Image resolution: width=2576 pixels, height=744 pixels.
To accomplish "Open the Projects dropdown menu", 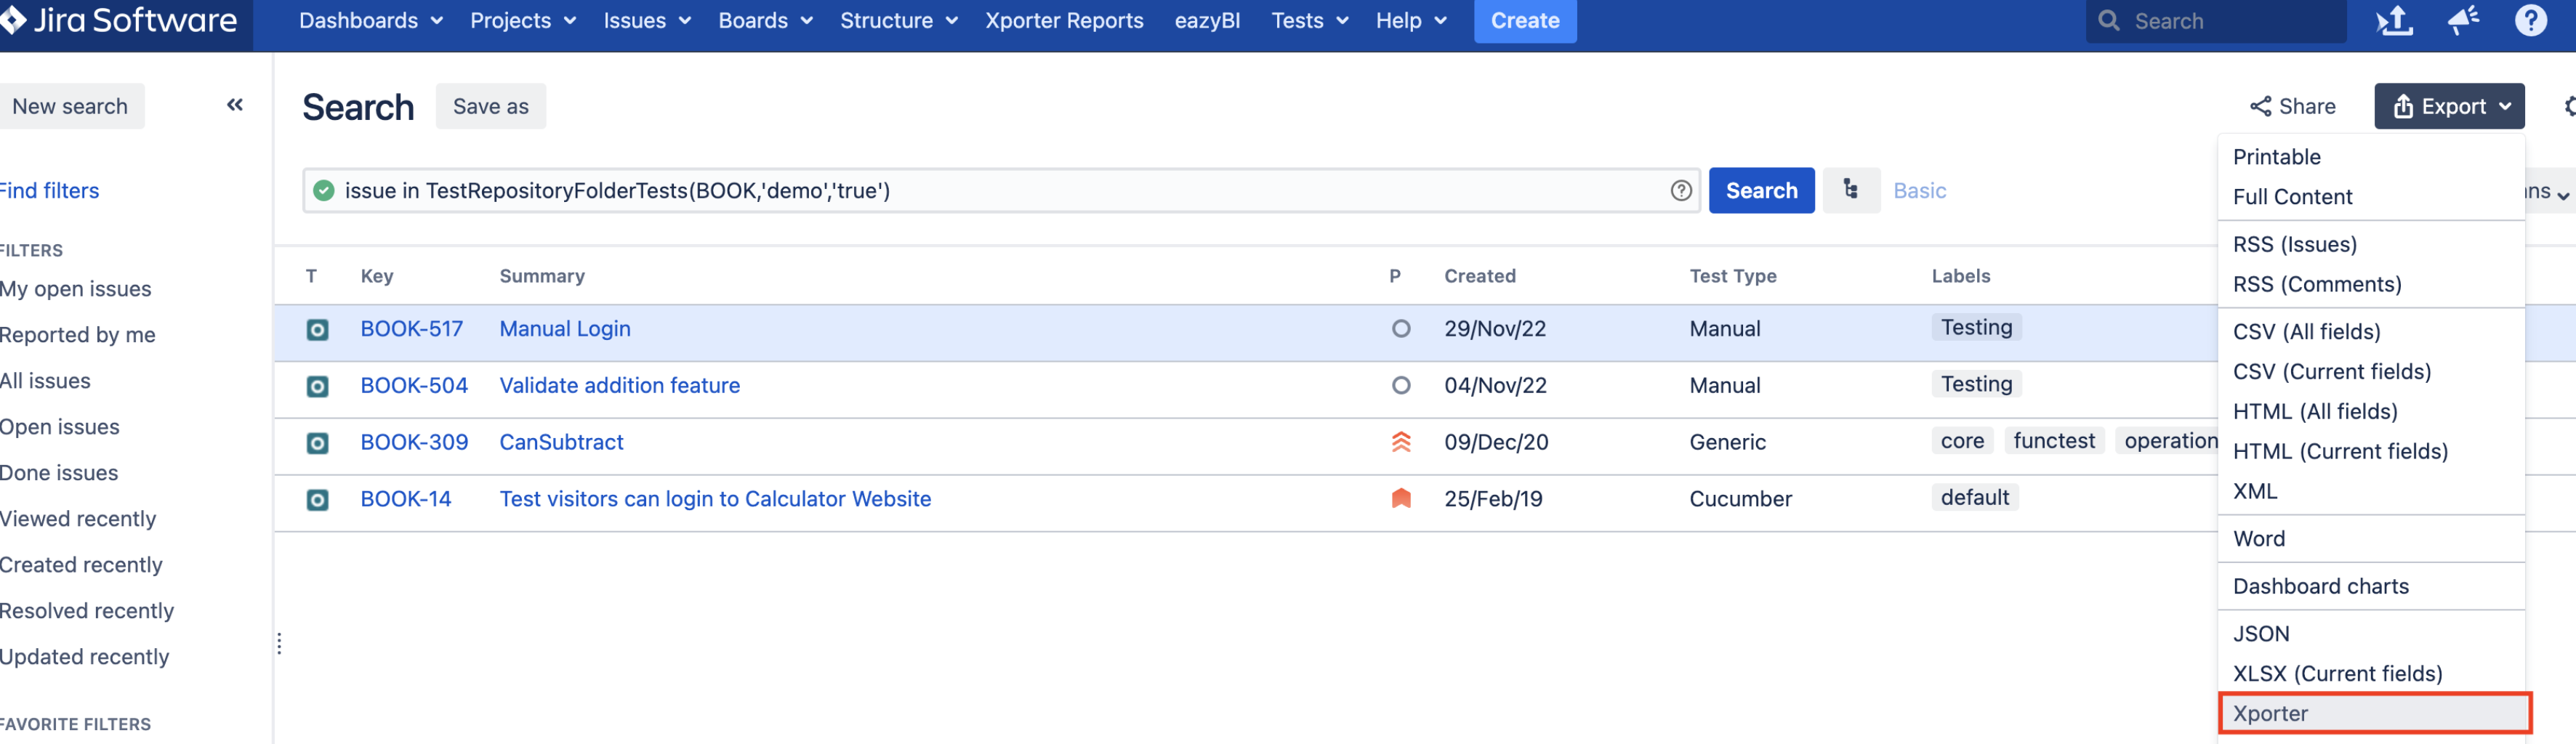I will pos(522,21).
